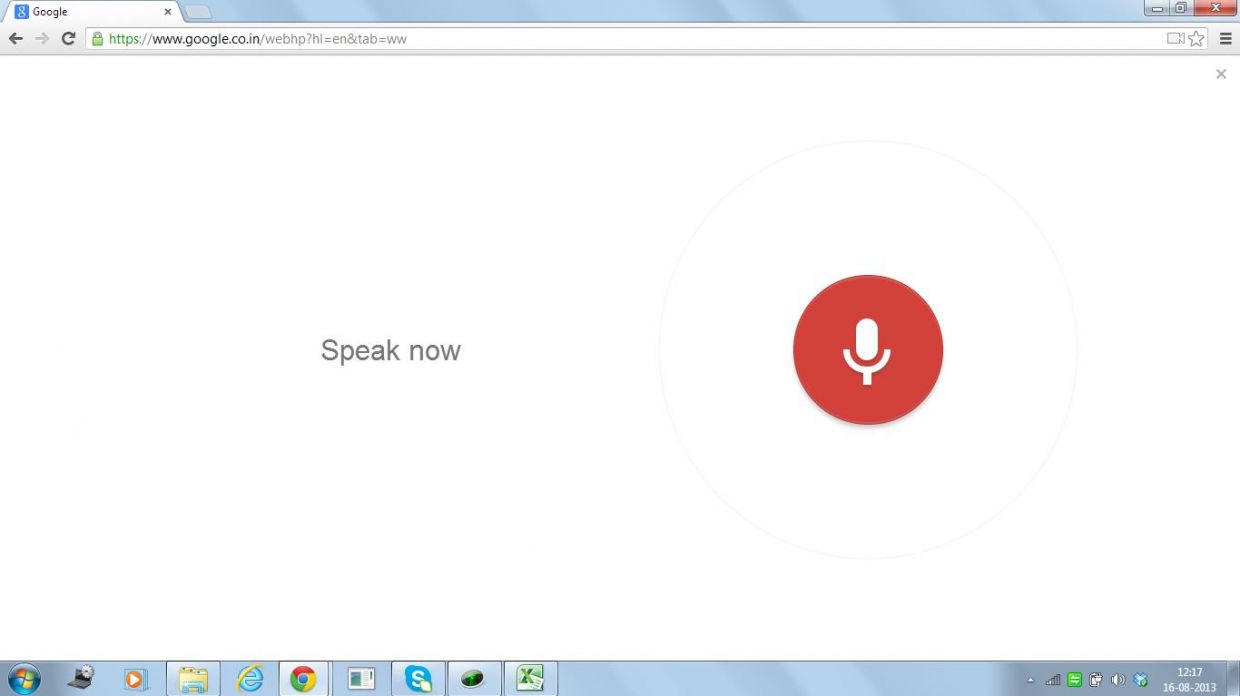This screenshot has height=696, width=1240.
Task: Open Windows Explorer folder in the taskbar
Action: coord(193,679)
